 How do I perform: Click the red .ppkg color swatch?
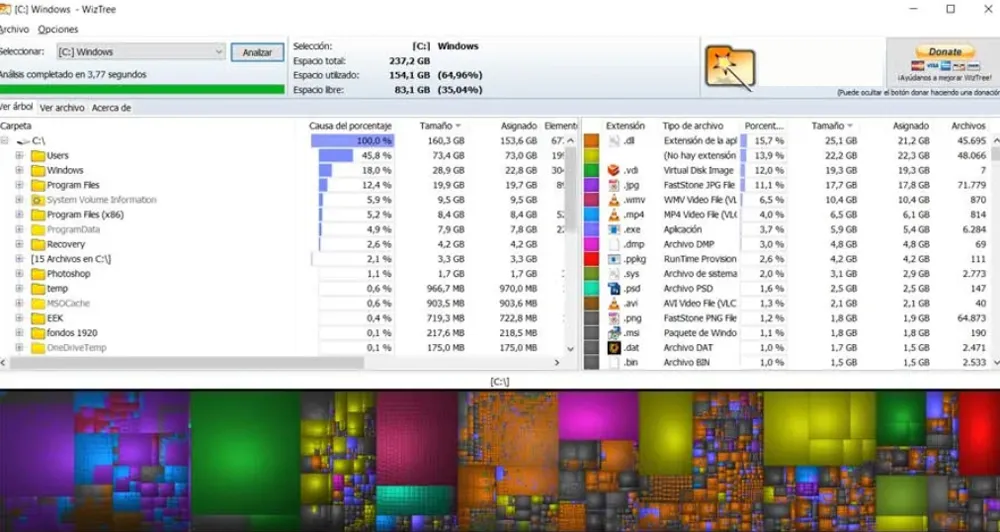592,259
